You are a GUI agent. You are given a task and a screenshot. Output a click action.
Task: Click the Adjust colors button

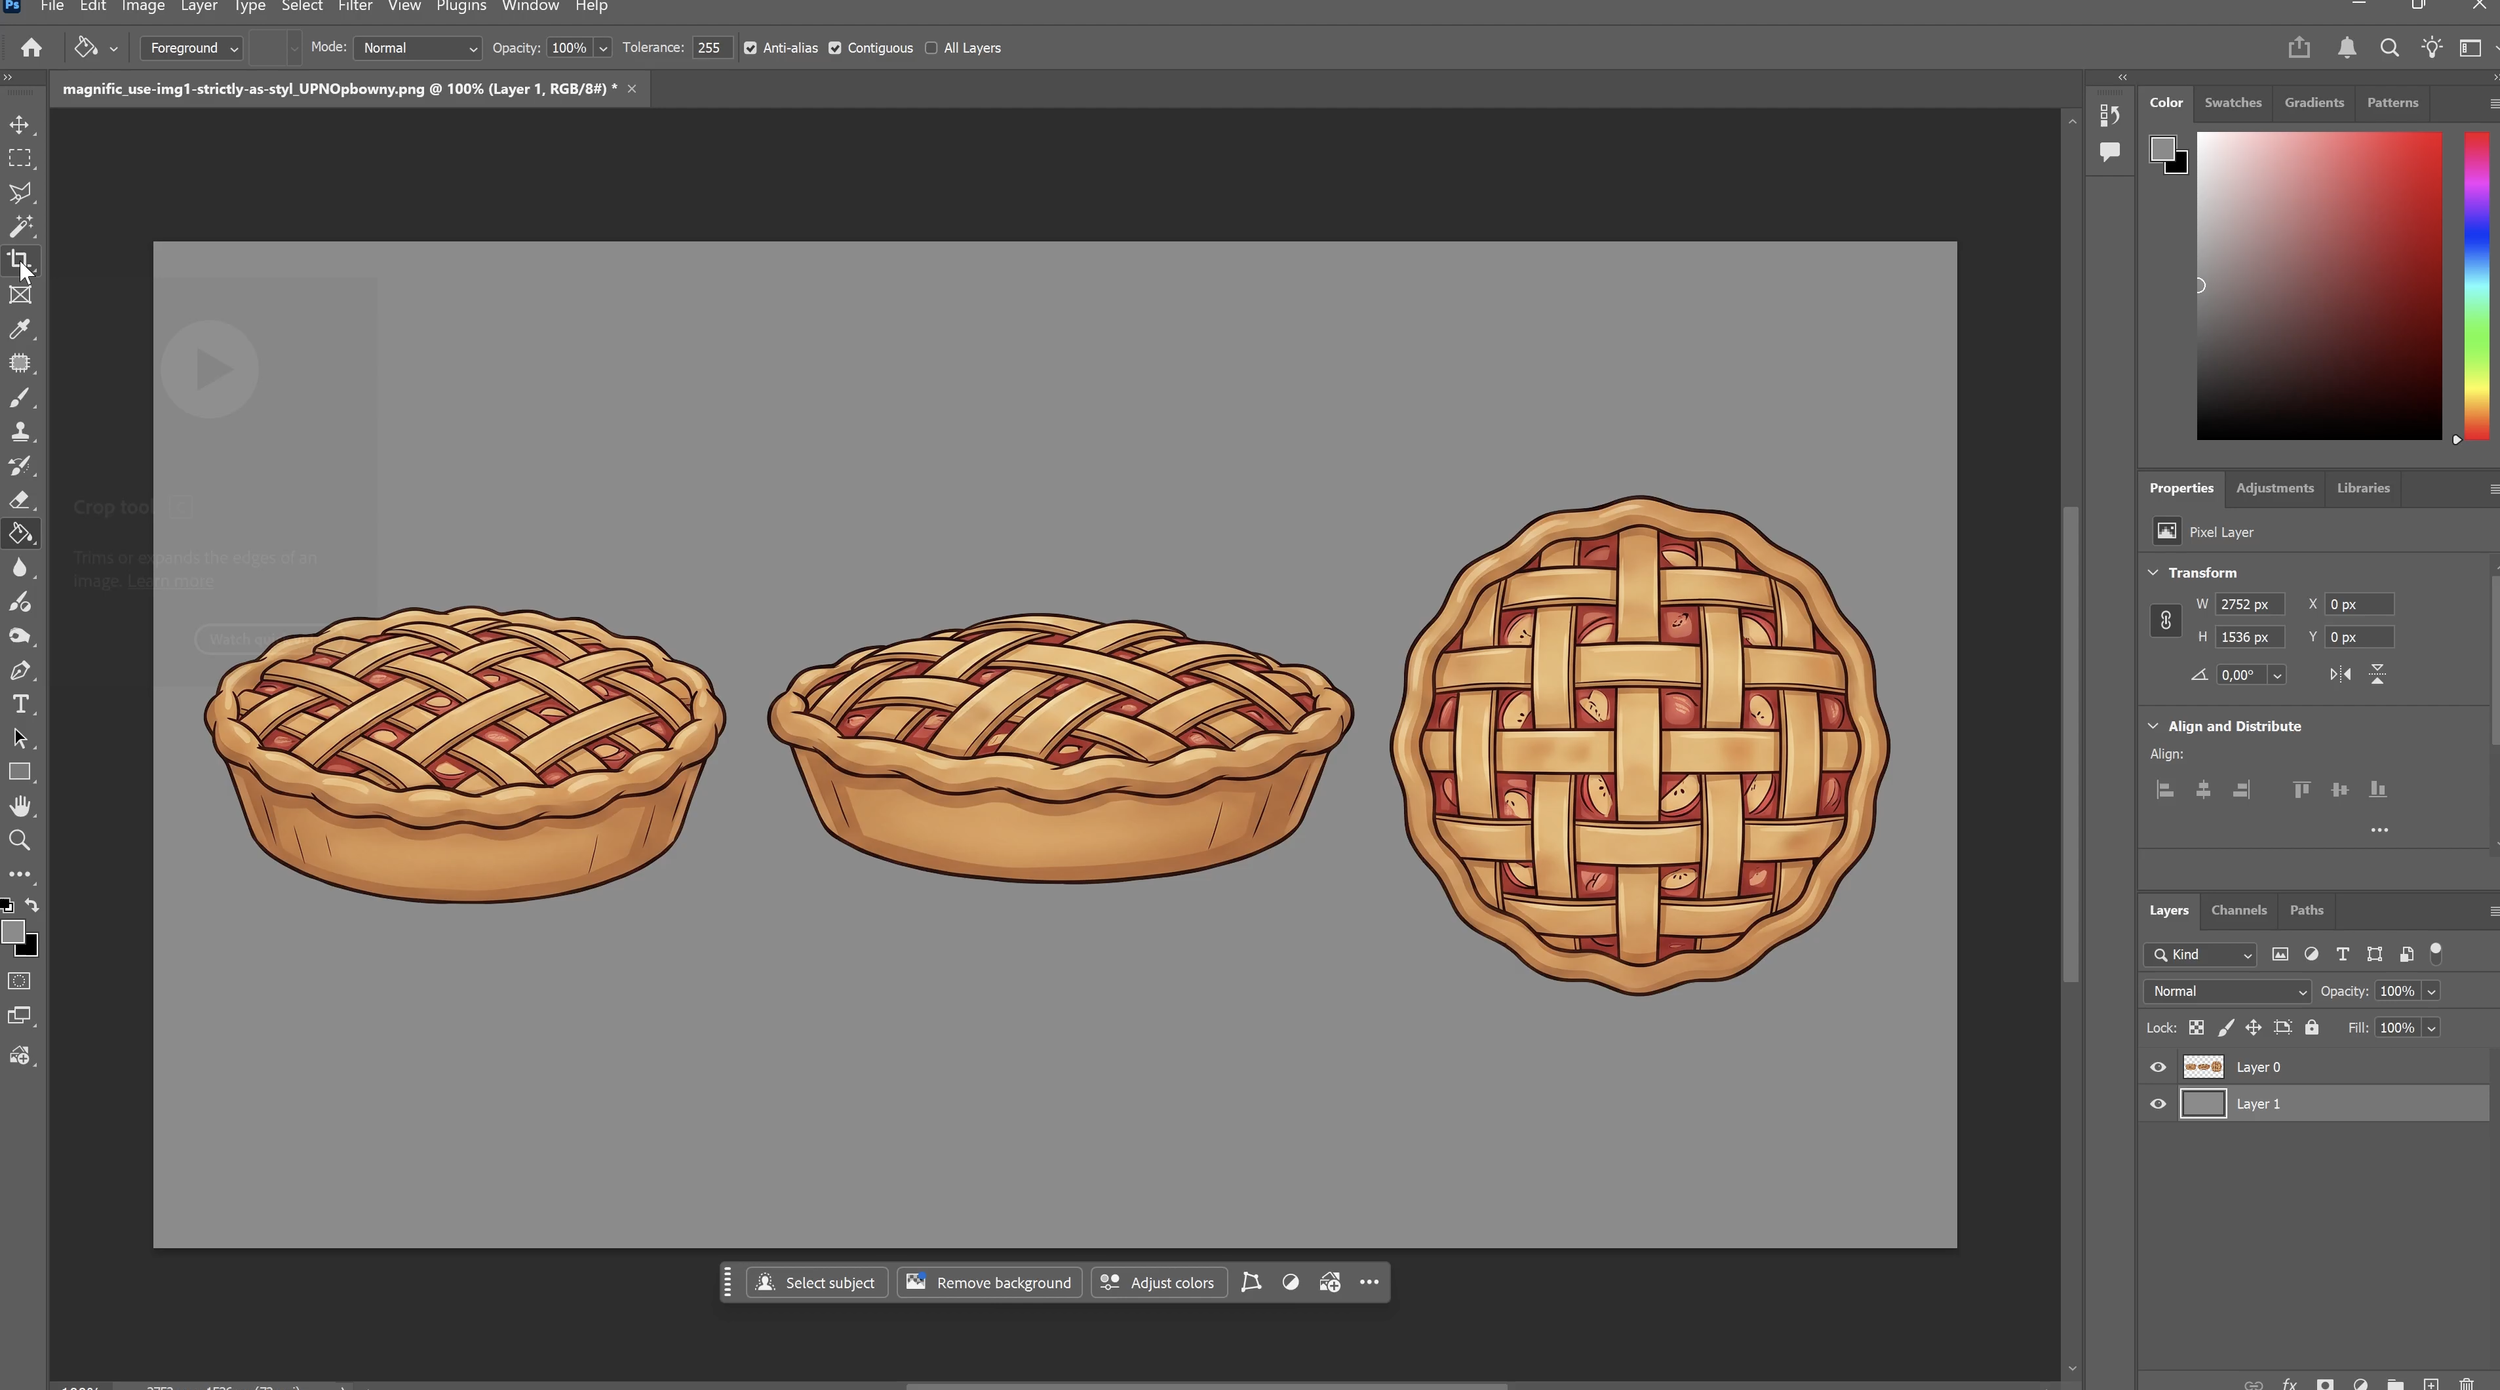(1158, 1283)
